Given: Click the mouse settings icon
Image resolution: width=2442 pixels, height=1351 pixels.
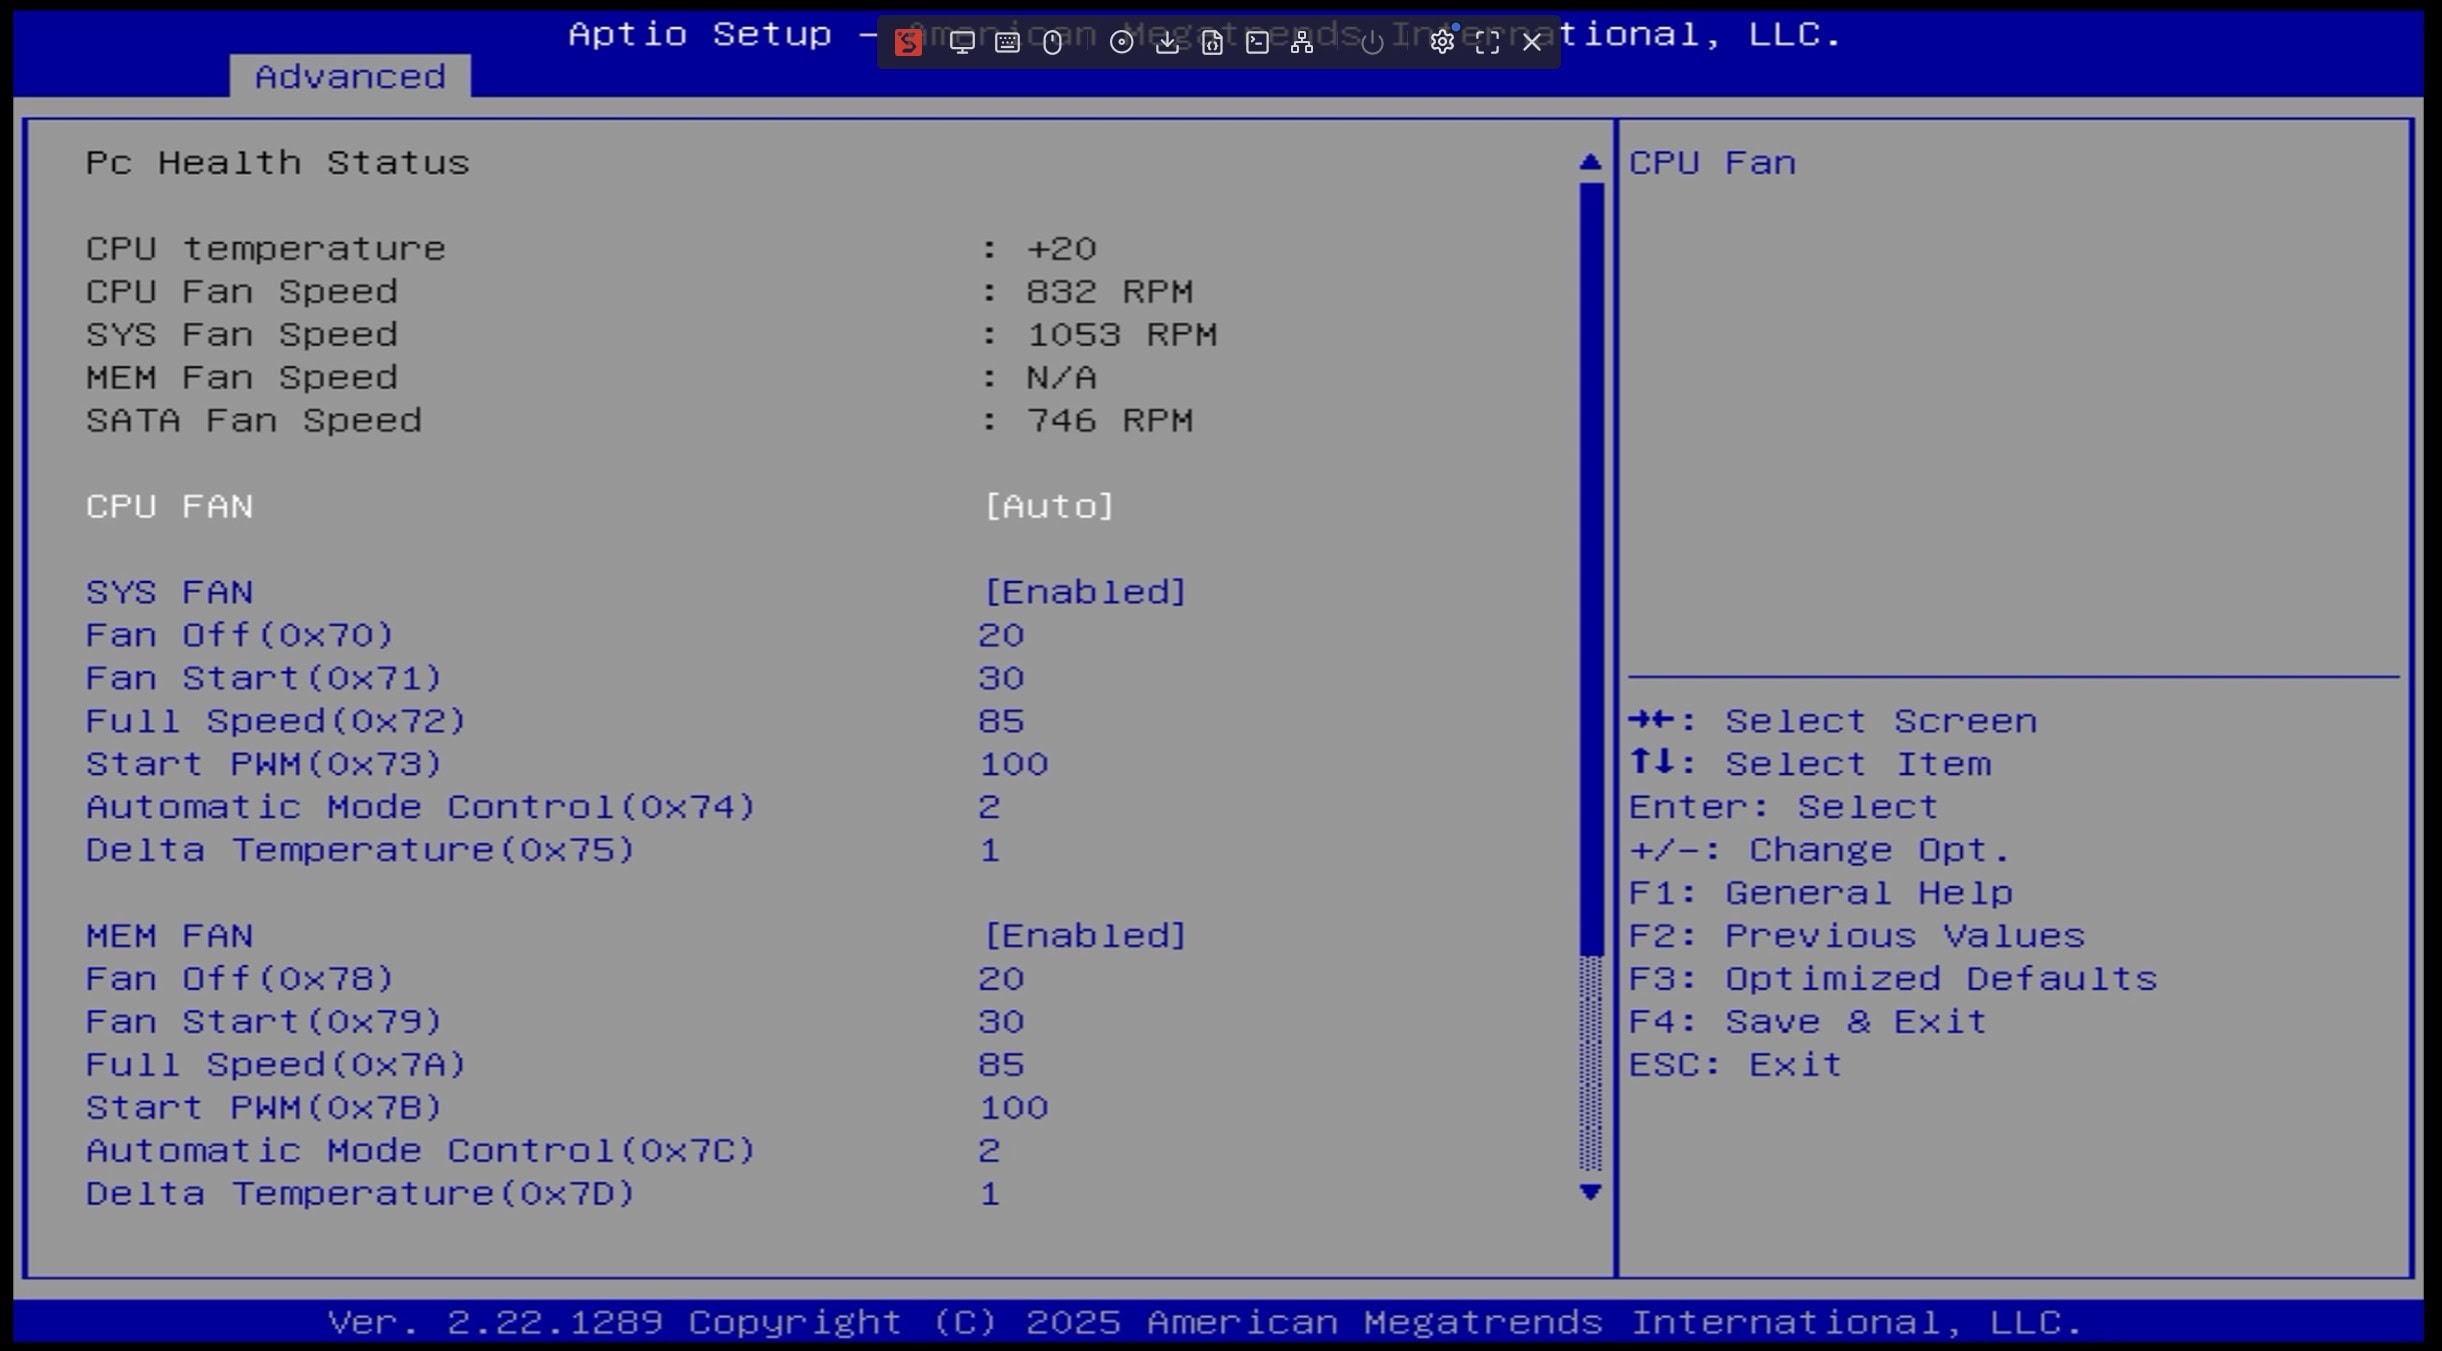Looking at the screenshot, I should click(x=1052, y=42).
